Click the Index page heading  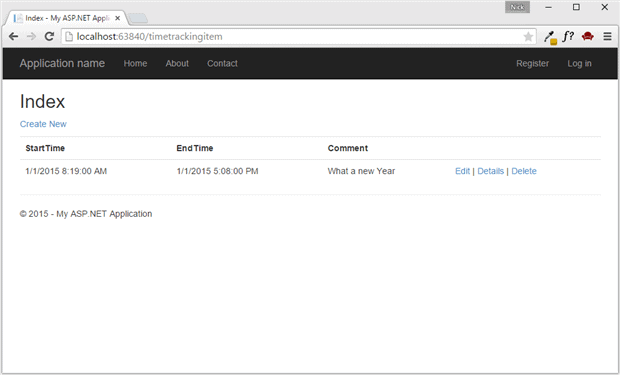(42, 102)
